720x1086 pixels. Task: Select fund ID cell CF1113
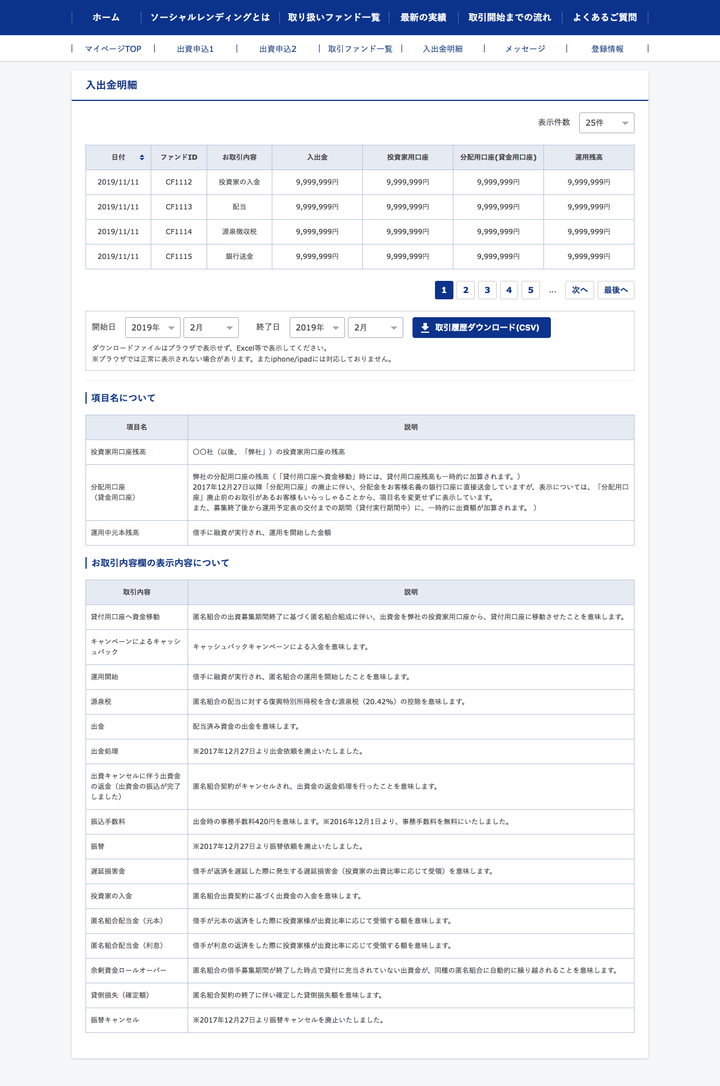[x=179, y=207]
